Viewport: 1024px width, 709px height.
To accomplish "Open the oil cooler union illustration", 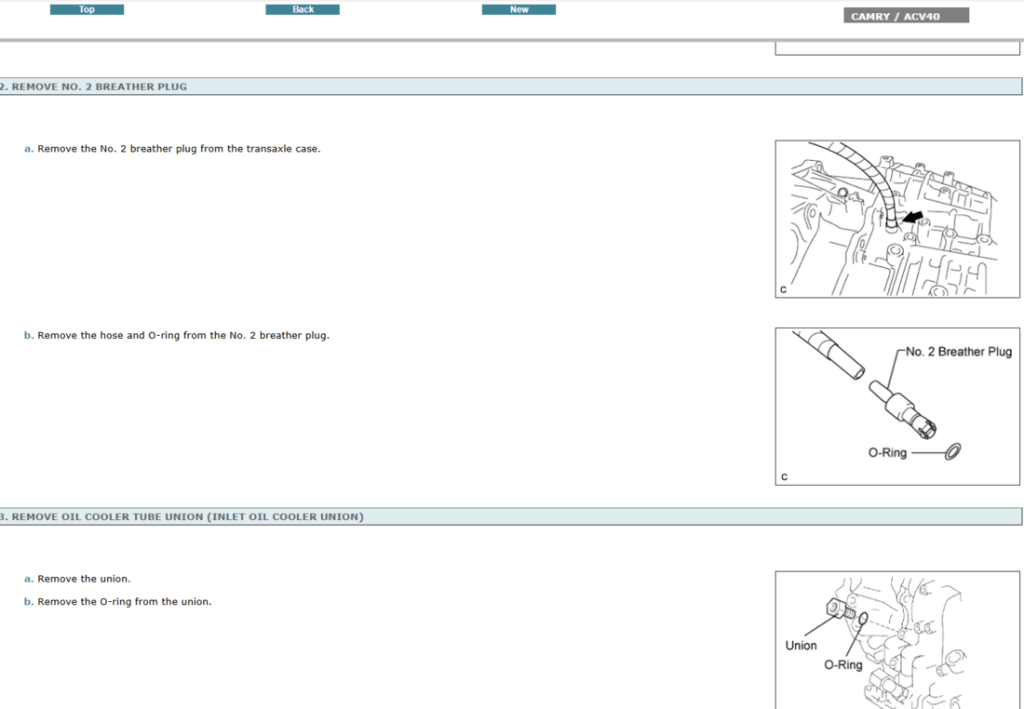I will point(896,640).
